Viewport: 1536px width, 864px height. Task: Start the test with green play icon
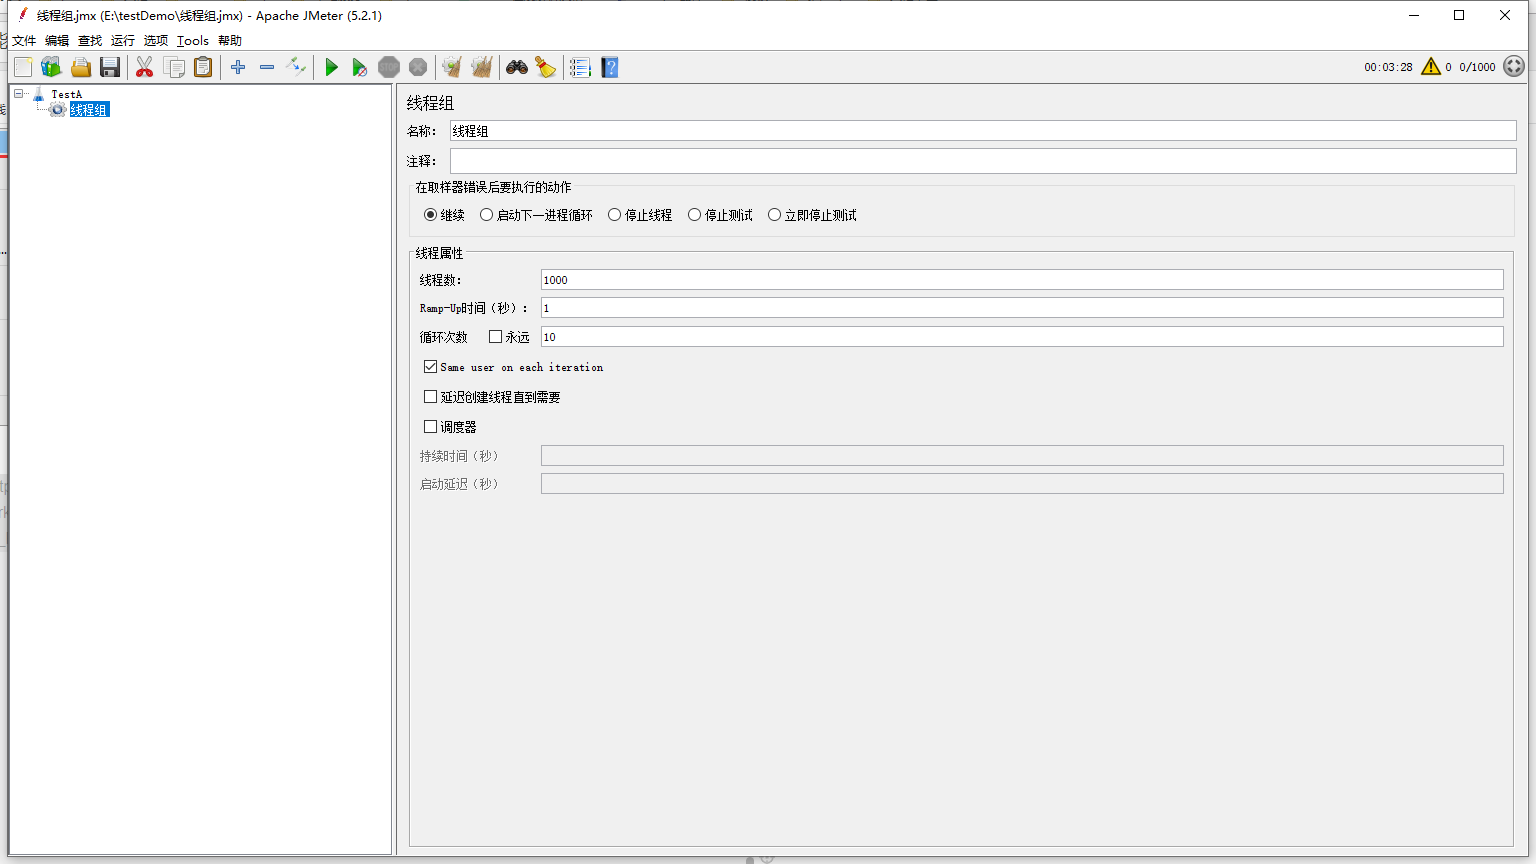(x=331, y=67)
